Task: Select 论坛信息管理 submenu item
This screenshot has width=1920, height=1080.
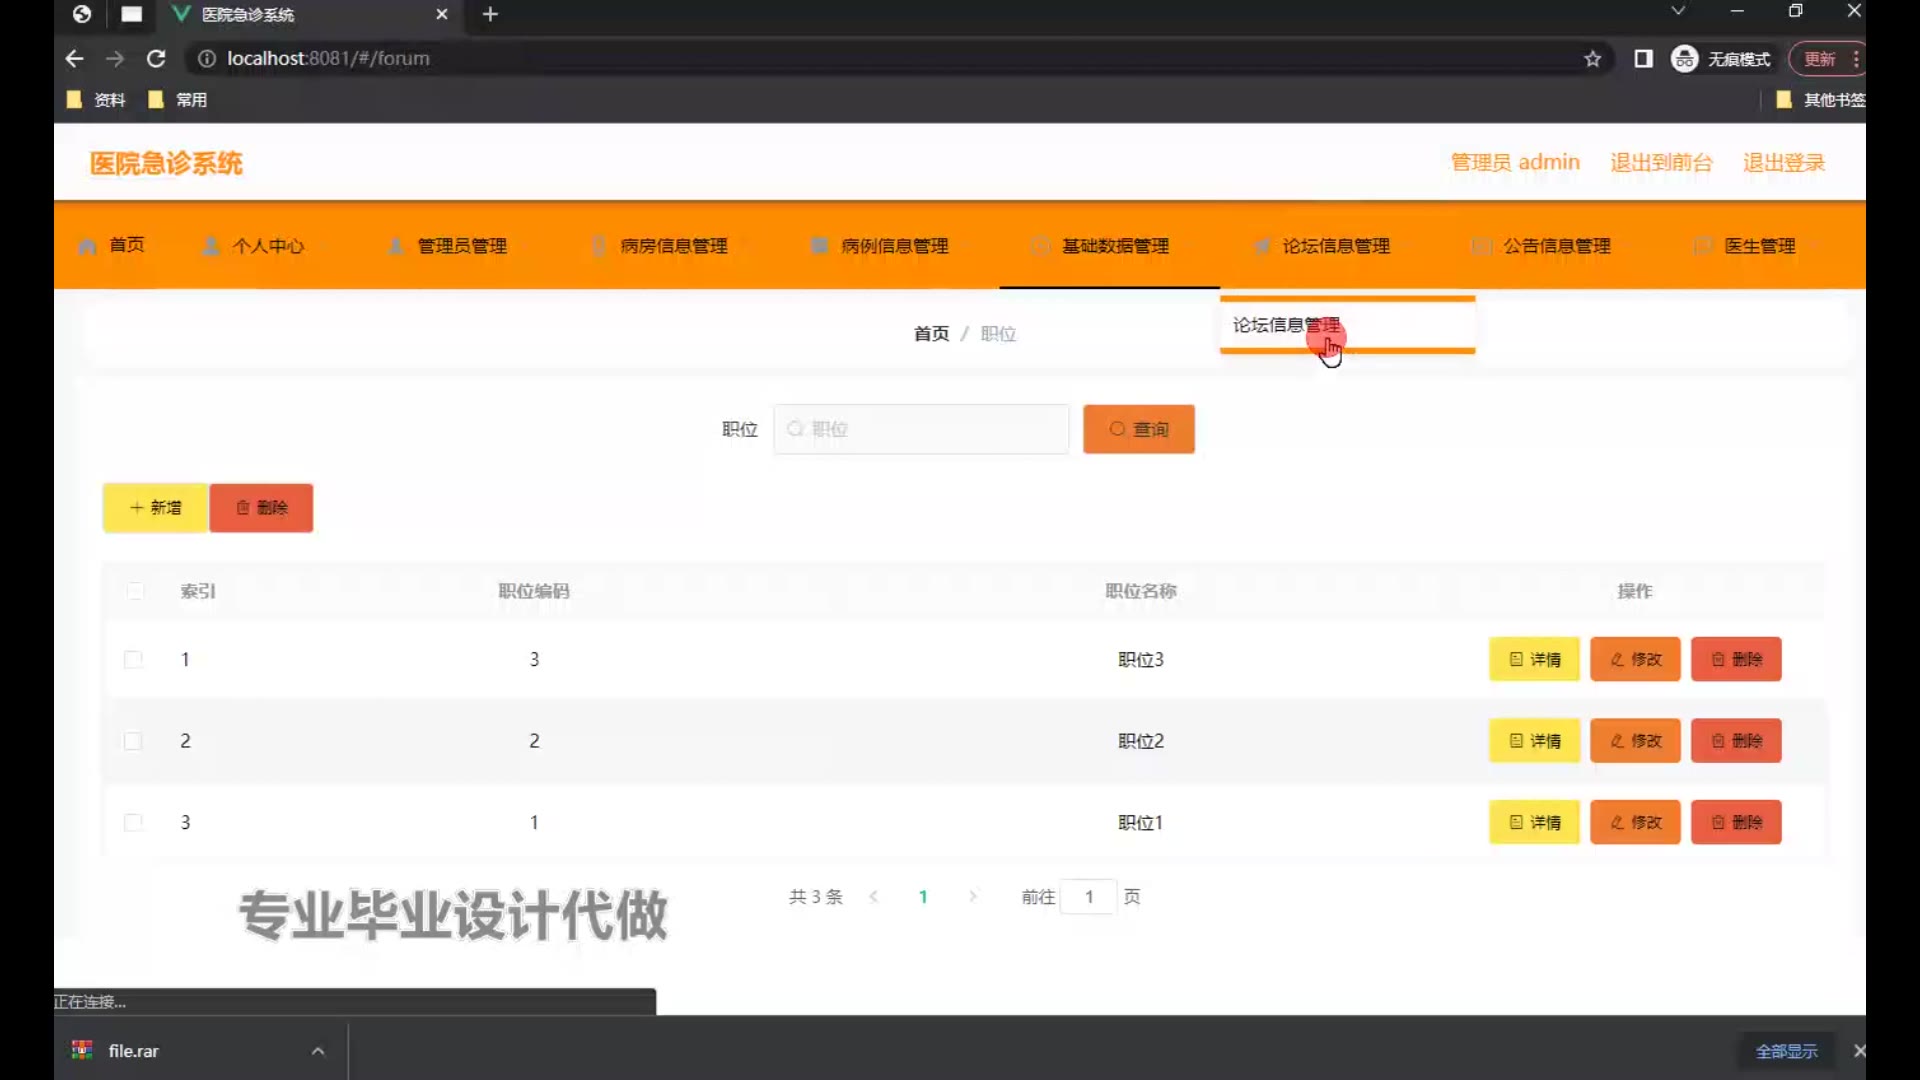Action: 1286,325
